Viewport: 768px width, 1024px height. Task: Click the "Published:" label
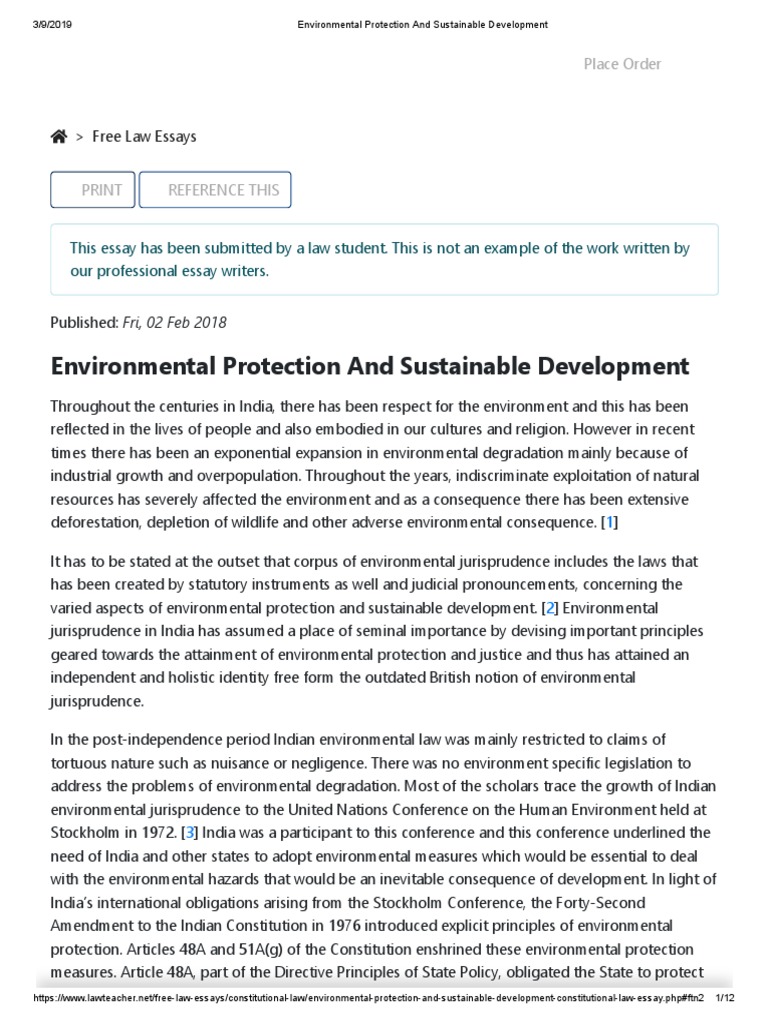(x=84, y=322)
